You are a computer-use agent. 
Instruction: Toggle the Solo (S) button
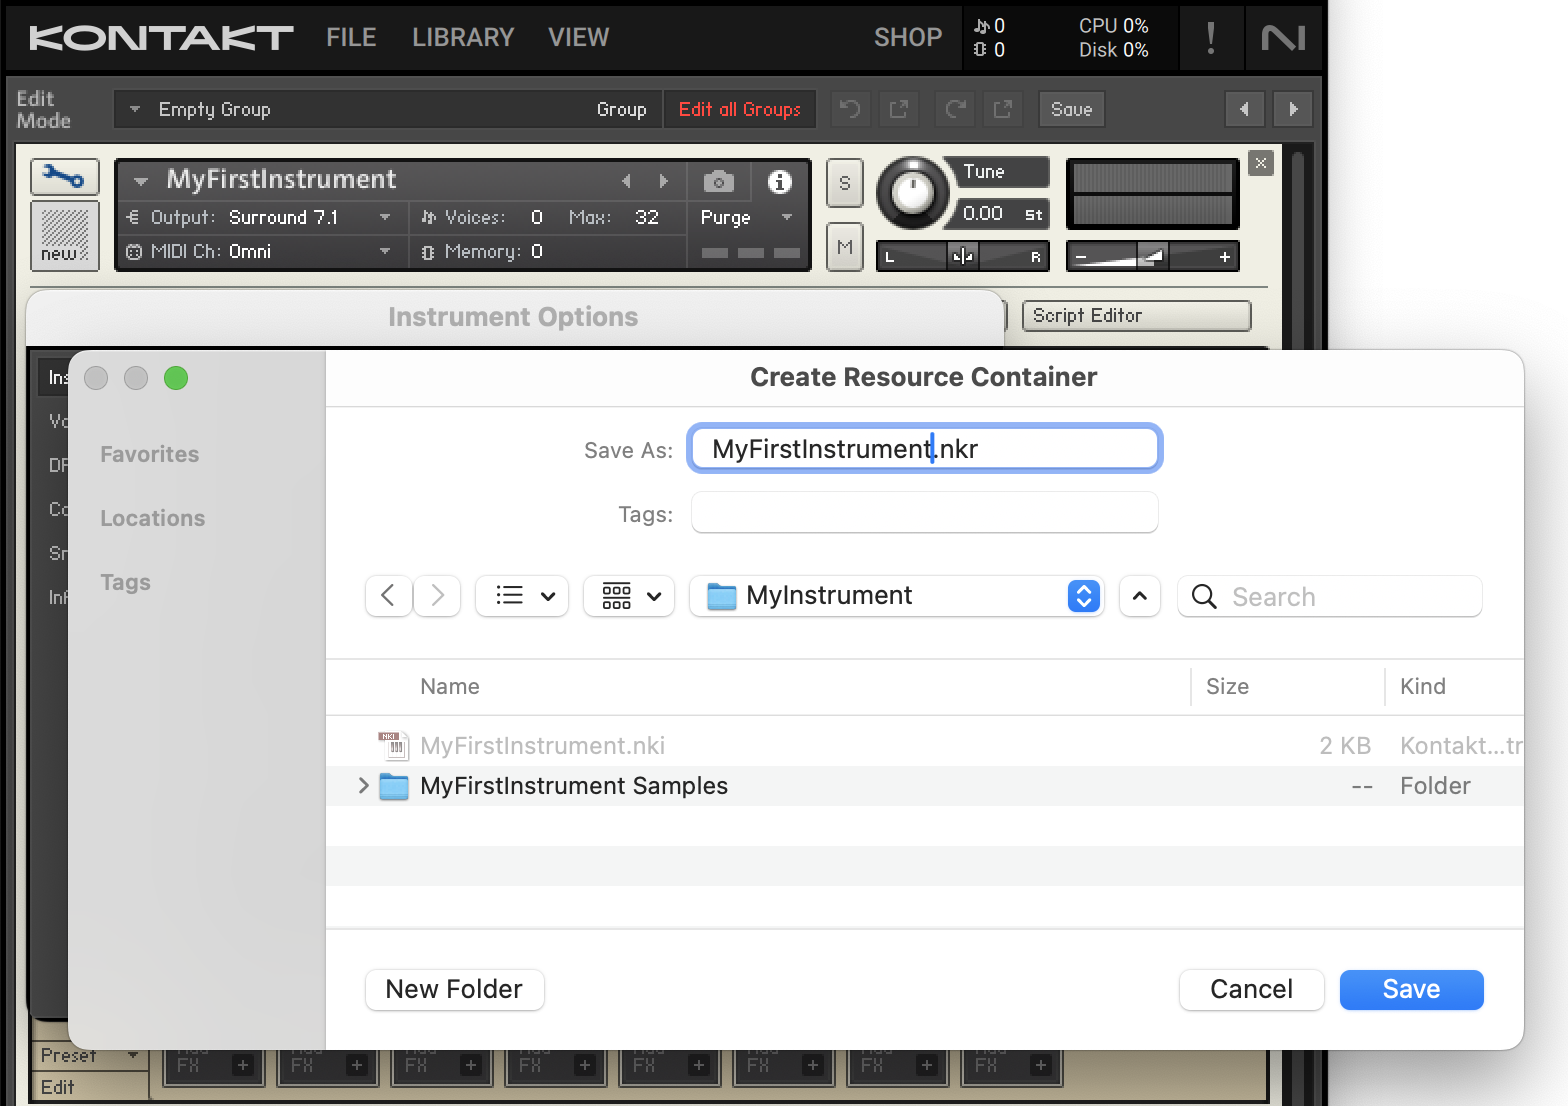click(x=845, y=184)
